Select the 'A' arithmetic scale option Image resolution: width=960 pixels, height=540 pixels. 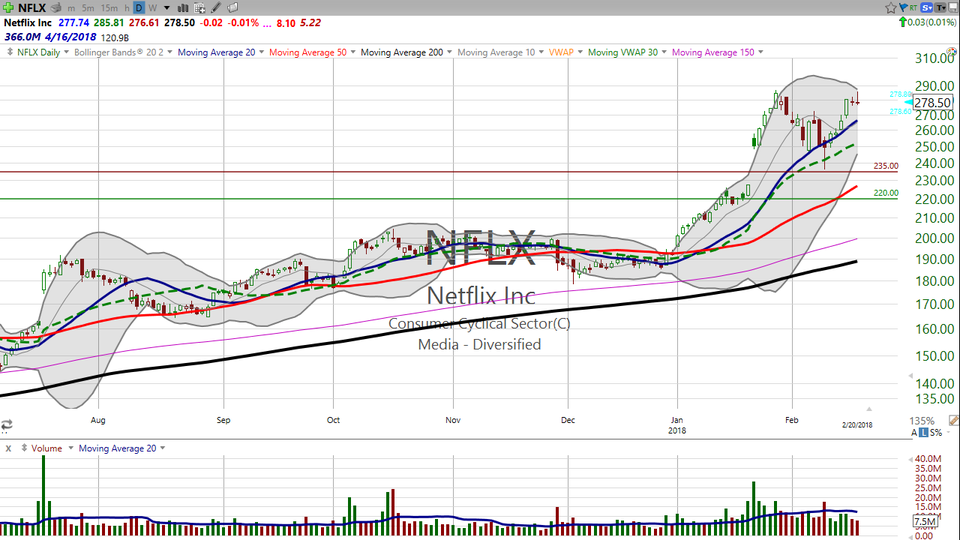pos(915,433)
